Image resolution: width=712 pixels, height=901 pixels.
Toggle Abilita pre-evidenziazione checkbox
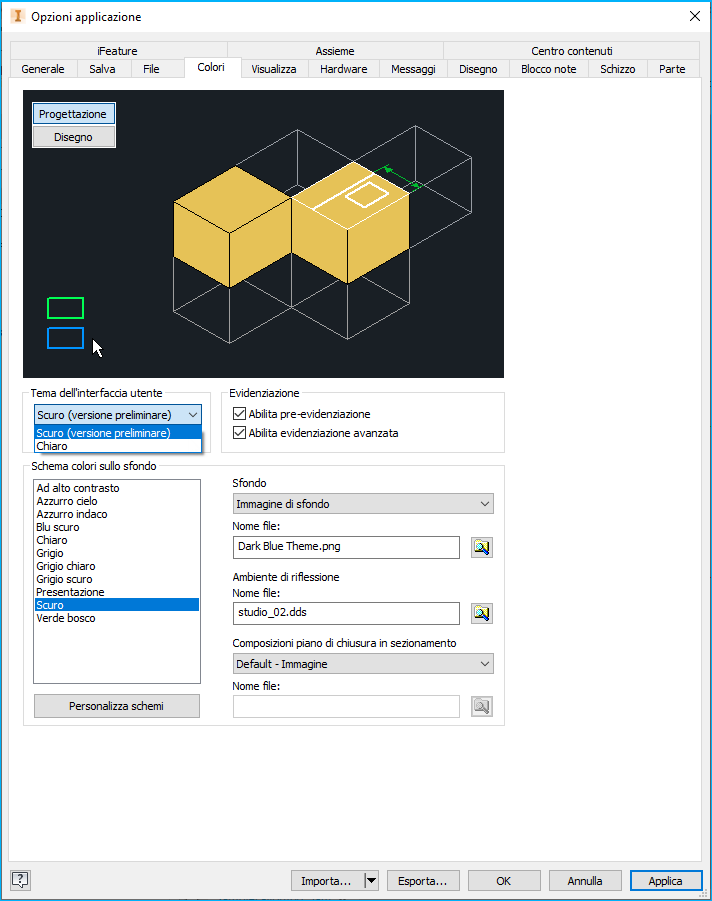click(x=240, y=413)
